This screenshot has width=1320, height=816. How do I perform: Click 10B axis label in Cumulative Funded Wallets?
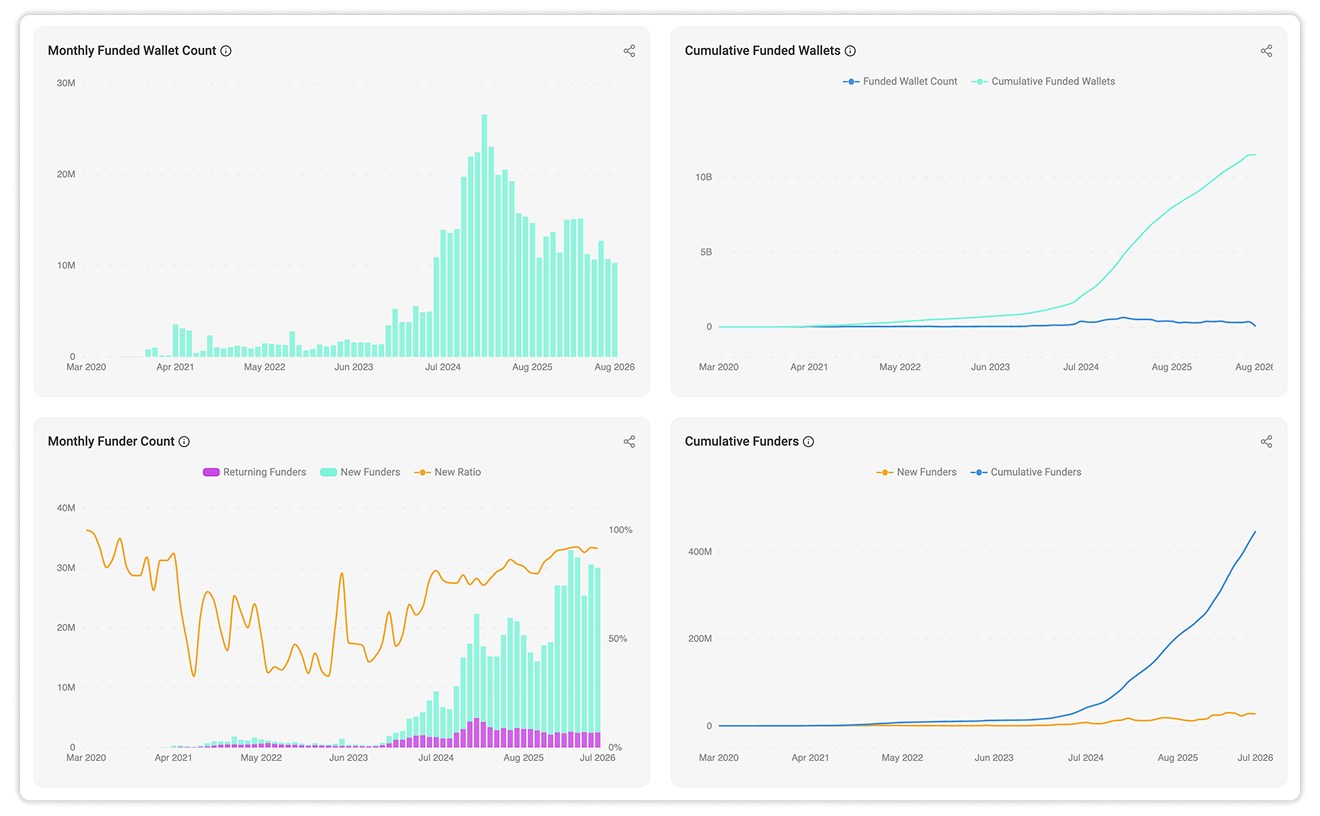703,177
